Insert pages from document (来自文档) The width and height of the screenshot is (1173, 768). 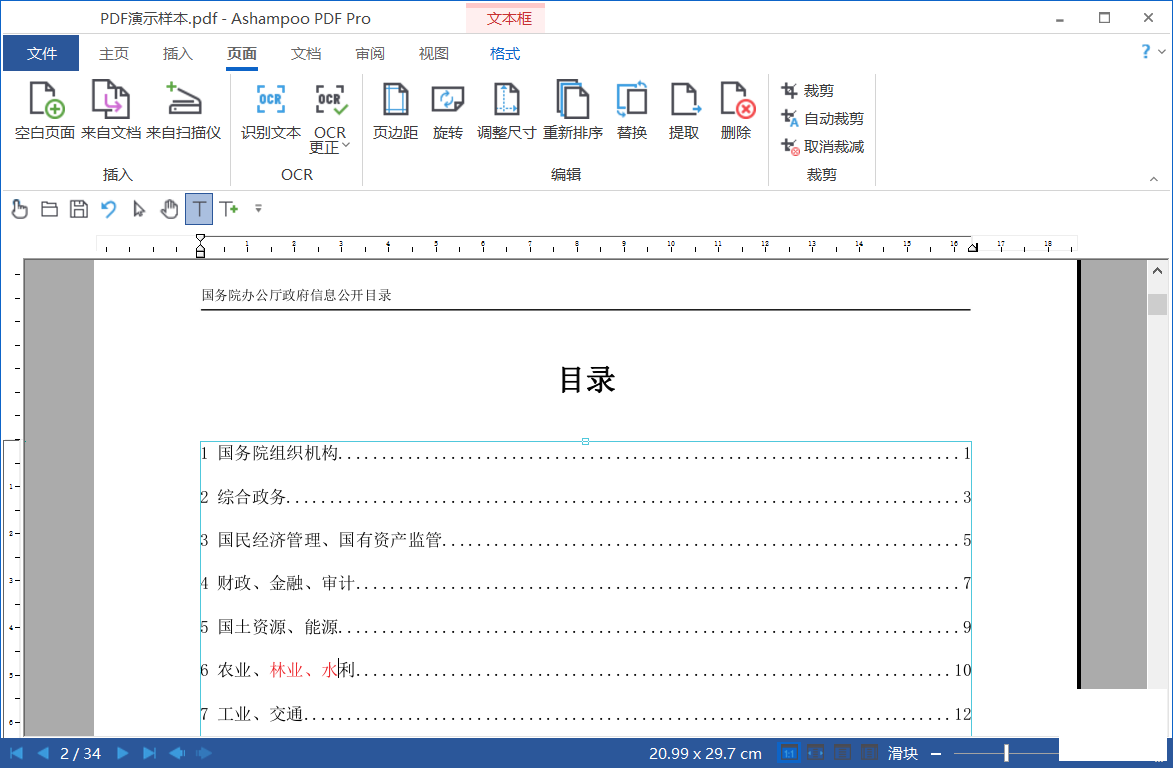tap(111, 111)
